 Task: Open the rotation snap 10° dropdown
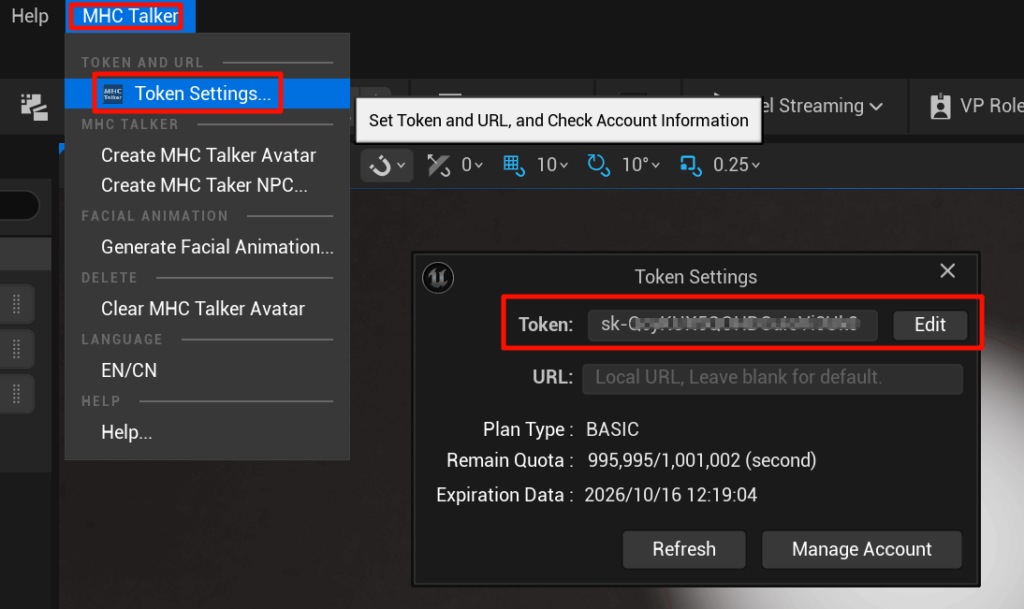click(x=642, y=165)
